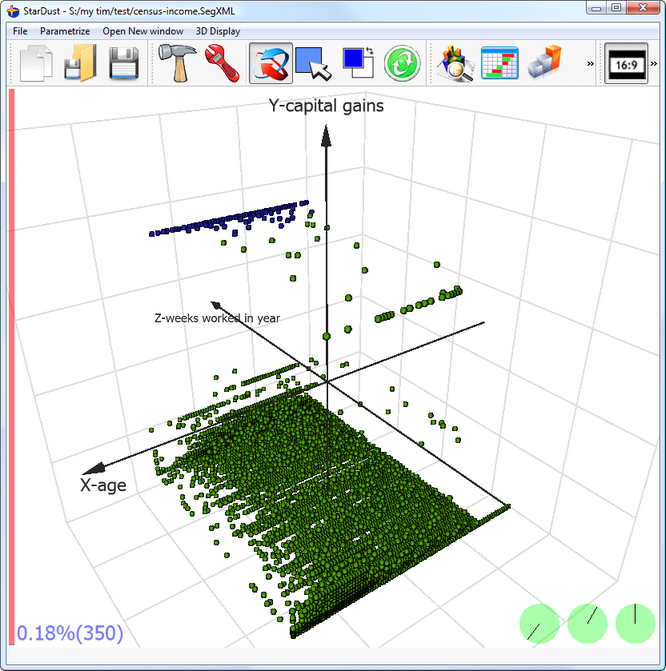Screen dimensions: 666x671
Task: Open file via folder-with-disk icon
Action: tap(80, 63)
